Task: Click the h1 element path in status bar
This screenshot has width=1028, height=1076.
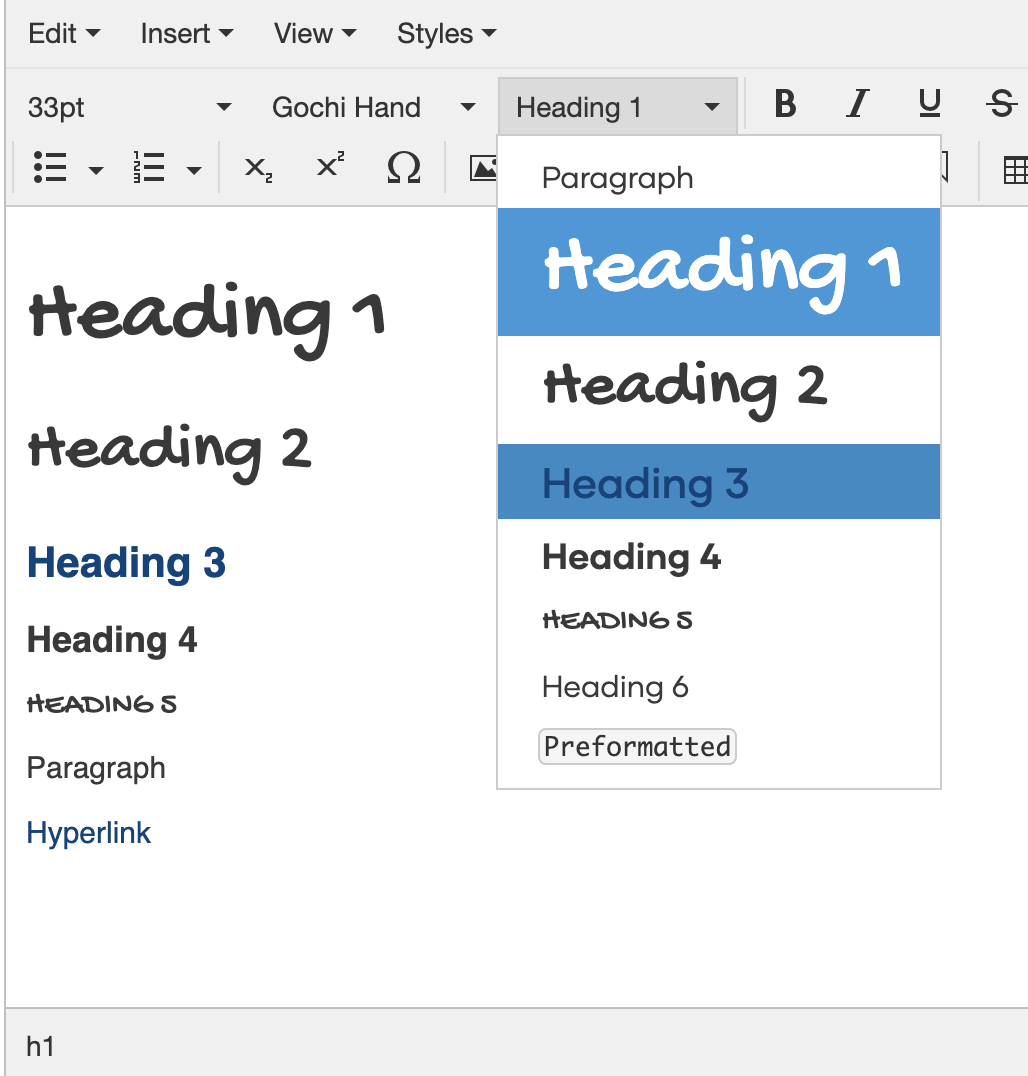Action: coord(40,1046)
